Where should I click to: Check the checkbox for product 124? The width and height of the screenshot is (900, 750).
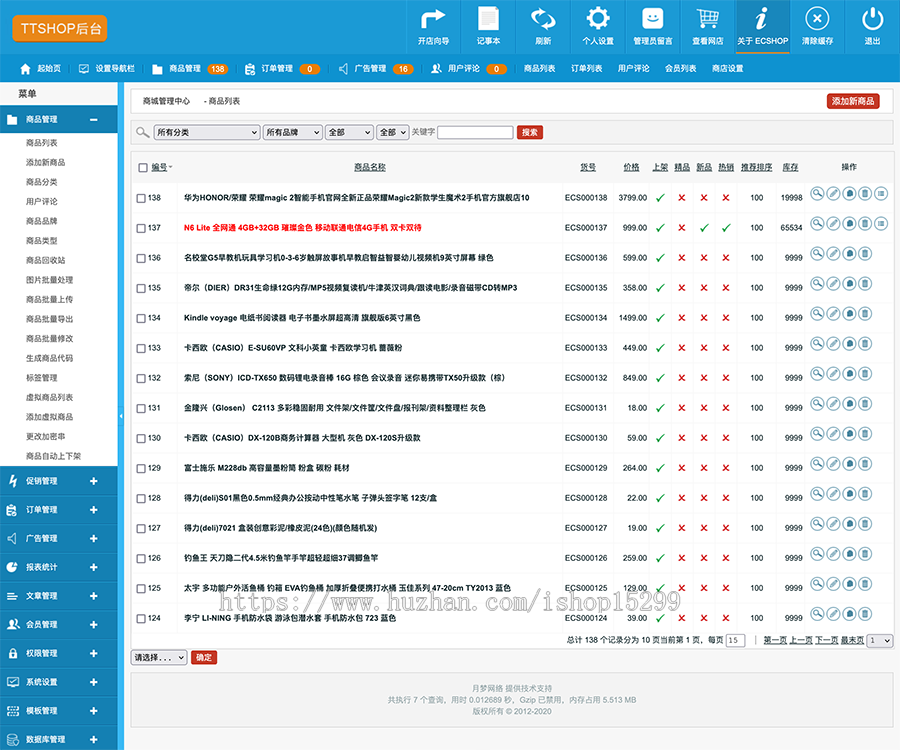point(141,619)
